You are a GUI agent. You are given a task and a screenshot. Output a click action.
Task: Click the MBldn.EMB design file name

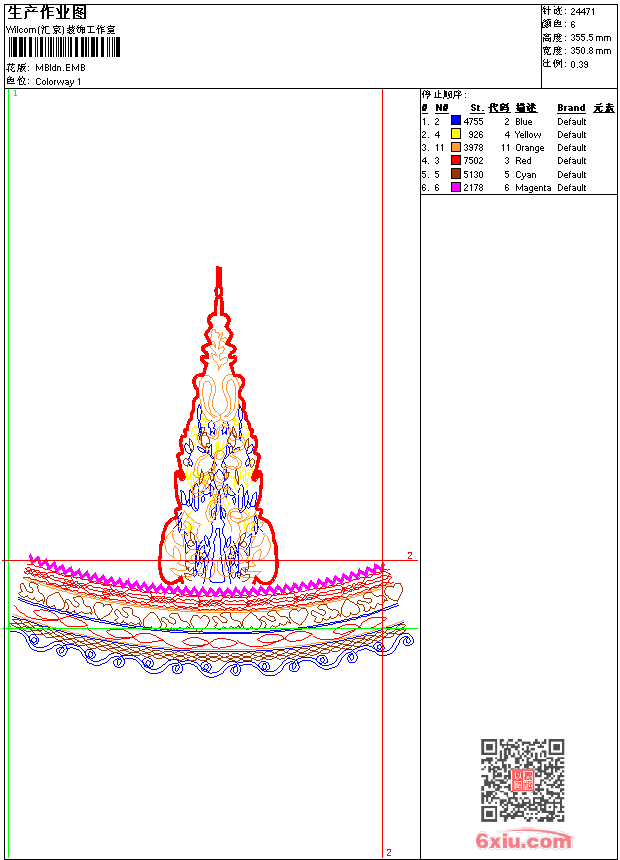click(60, 68)
